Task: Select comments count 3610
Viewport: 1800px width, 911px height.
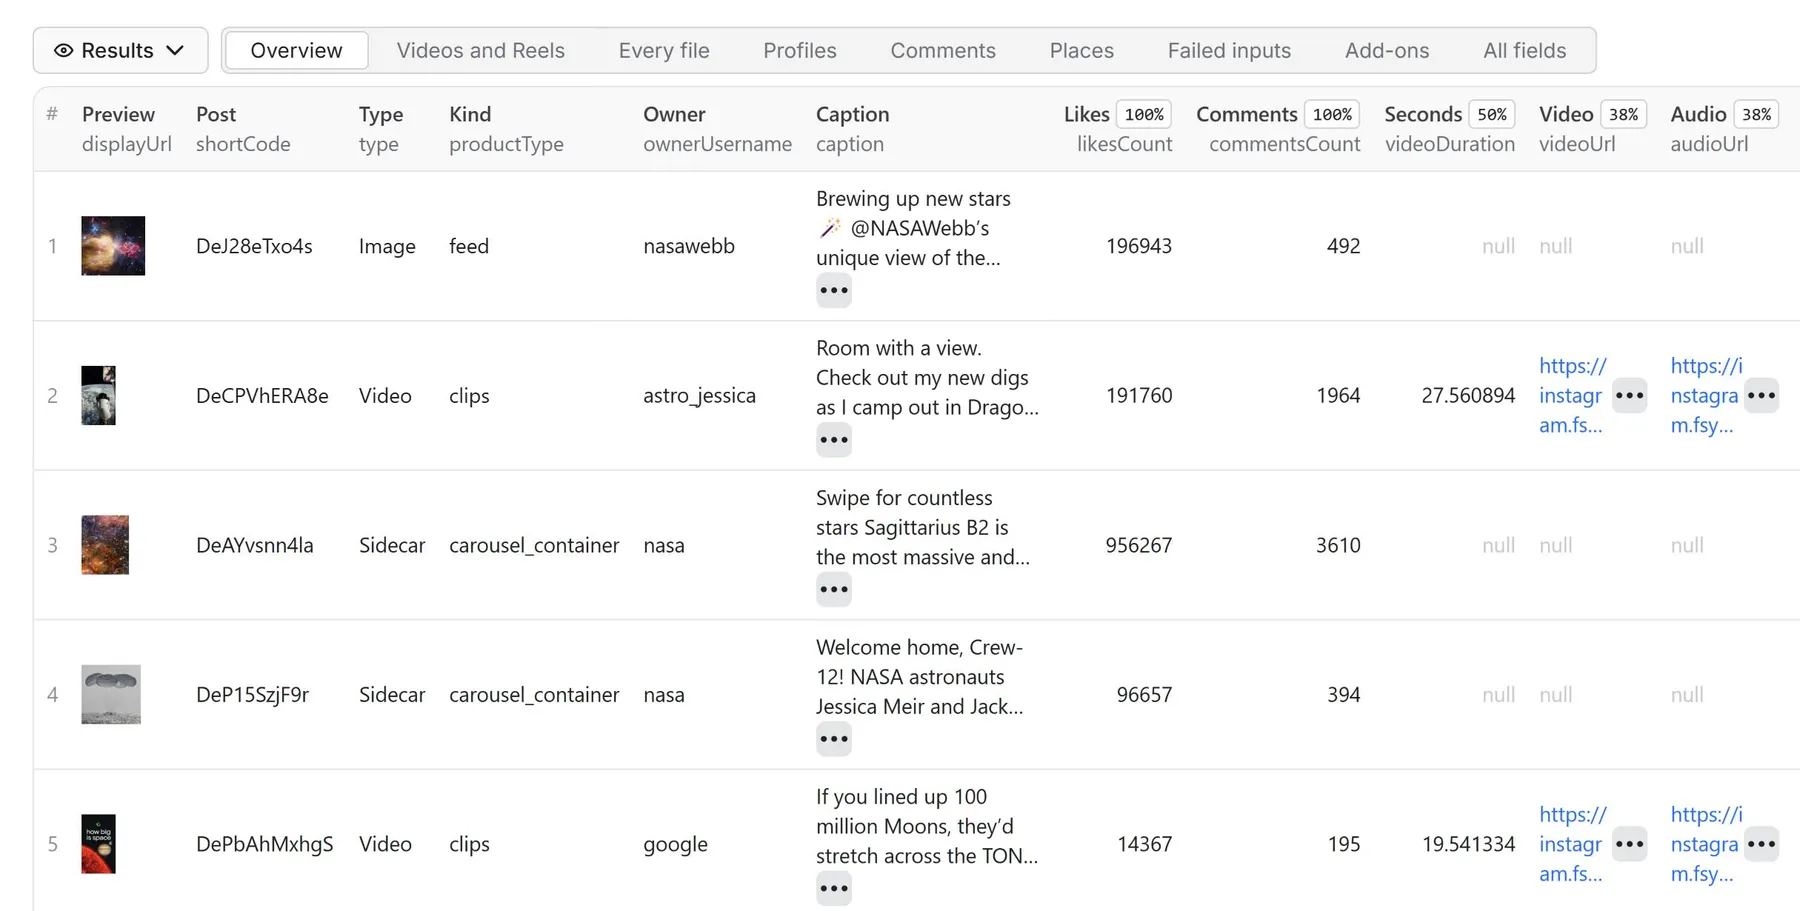Action: pos(1338,545)
